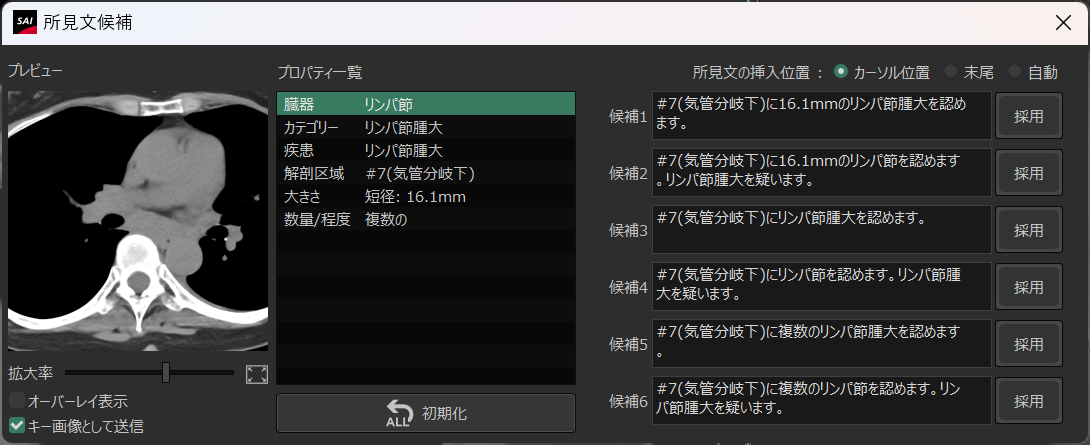Choose the 自動 insertion position option

click(1015, 72)
